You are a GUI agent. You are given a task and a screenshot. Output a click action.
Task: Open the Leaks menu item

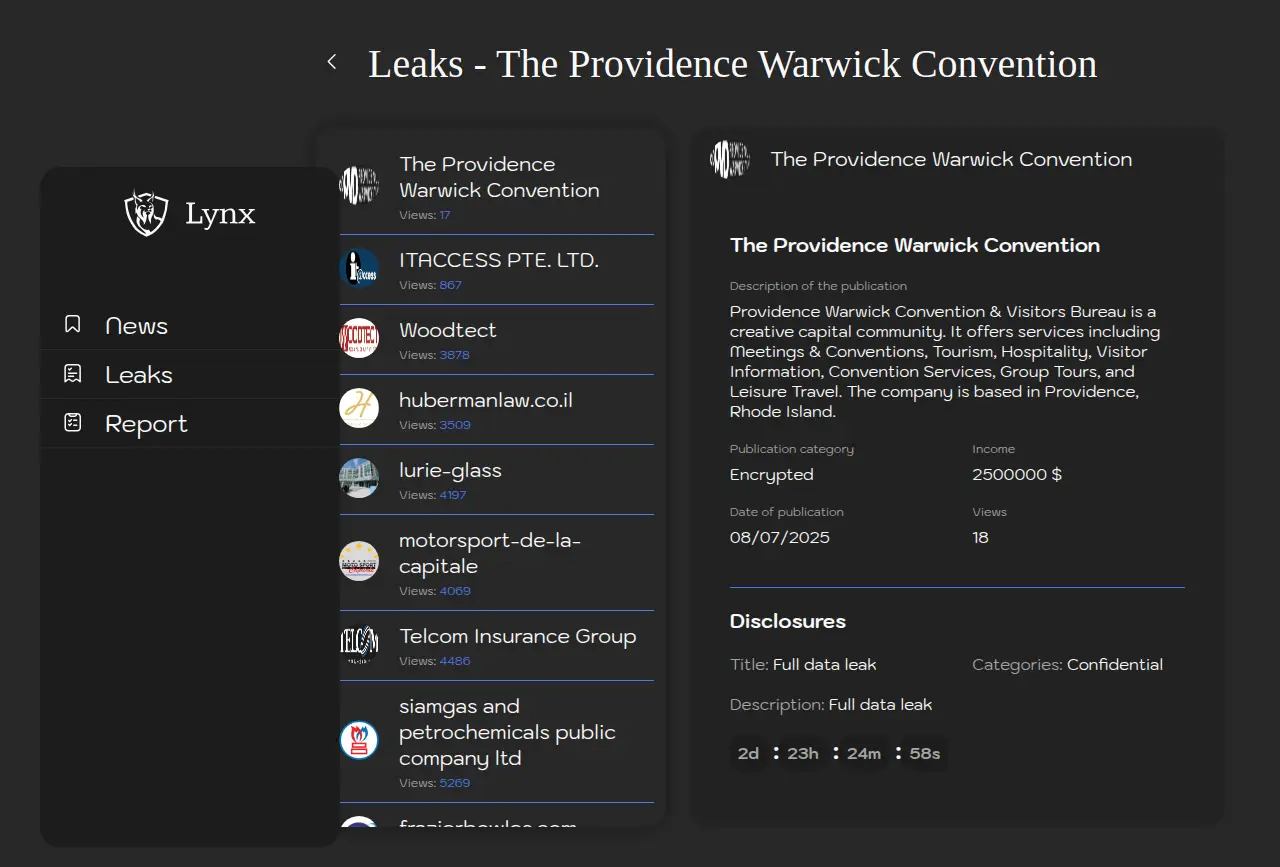click(139, 375)
